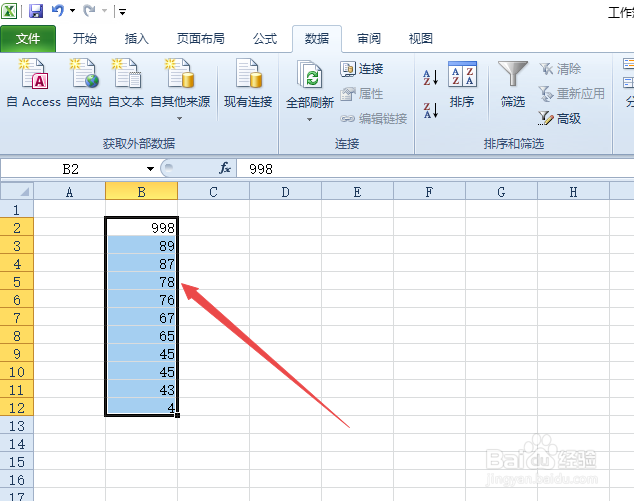This screenshot has width=634, height=501.
Task: Select column F header
Action: coord(429,192)
